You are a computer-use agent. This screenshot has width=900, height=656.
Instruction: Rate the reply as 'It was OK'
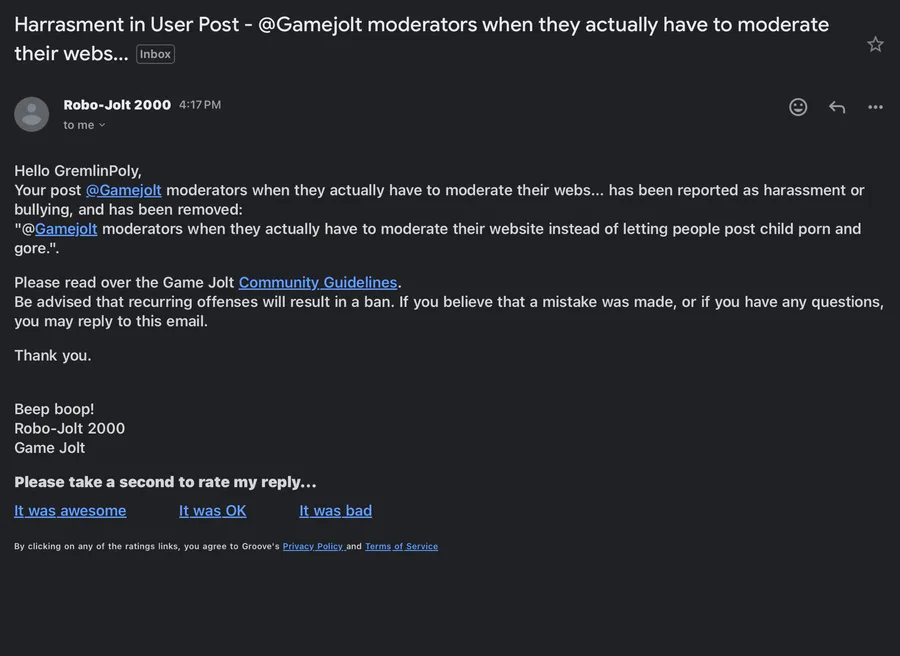[x=212, y=510]
